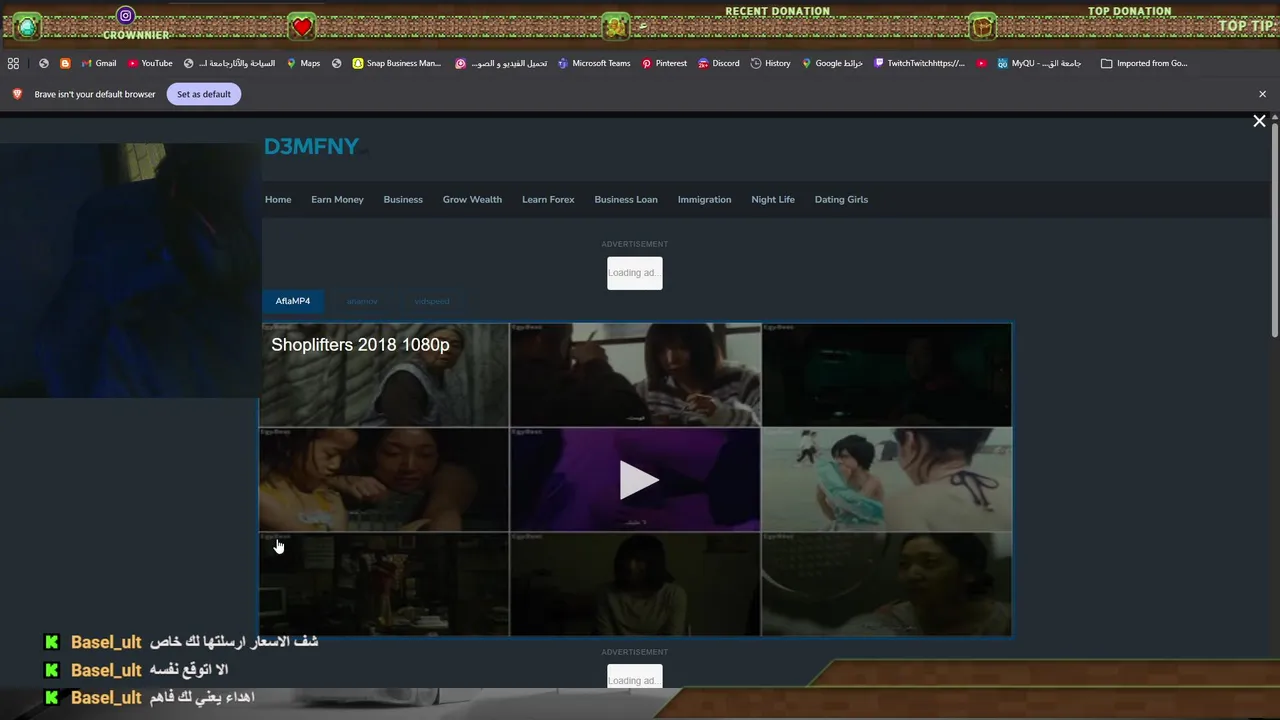This screenshot has width=1280, height=720.
Task: Play the Shoplifters 2018 video
Action: pyautogui.click(x=637, y=480)
